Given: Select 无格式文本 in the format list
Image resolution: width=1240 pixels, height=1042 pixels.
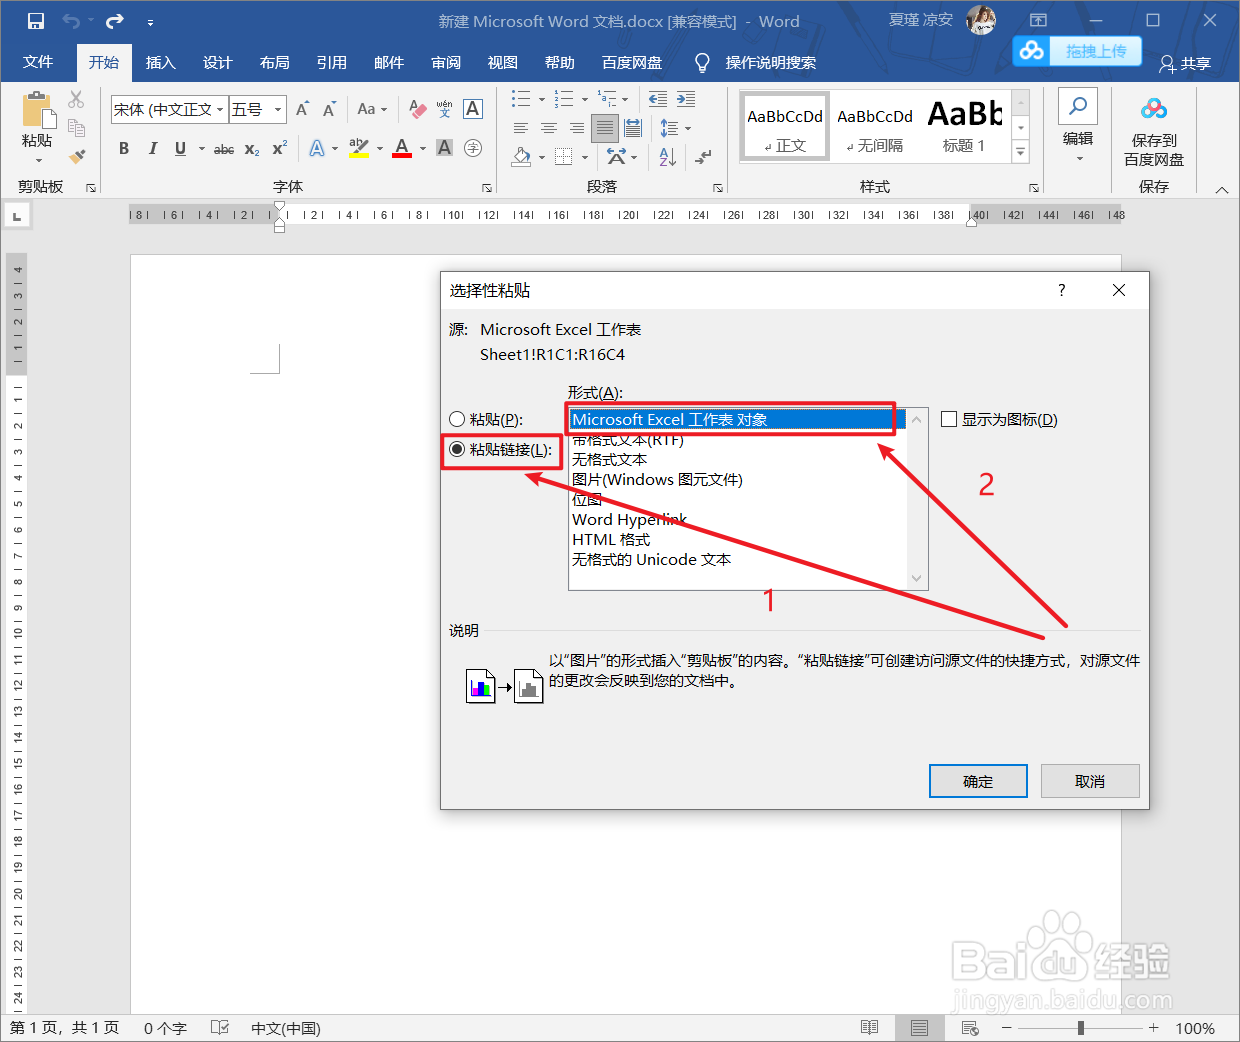Looking at the screenshot, I should (609, 460).
